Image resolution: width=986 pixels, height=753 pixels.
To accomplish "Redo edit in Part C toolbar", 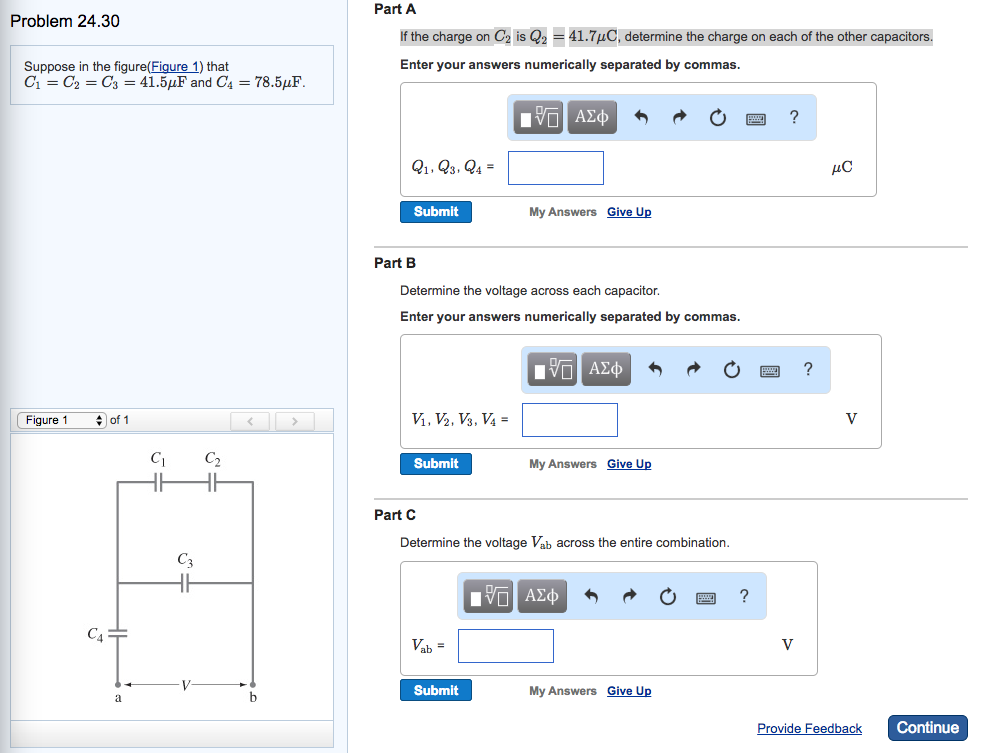I will tap(629, 596).
